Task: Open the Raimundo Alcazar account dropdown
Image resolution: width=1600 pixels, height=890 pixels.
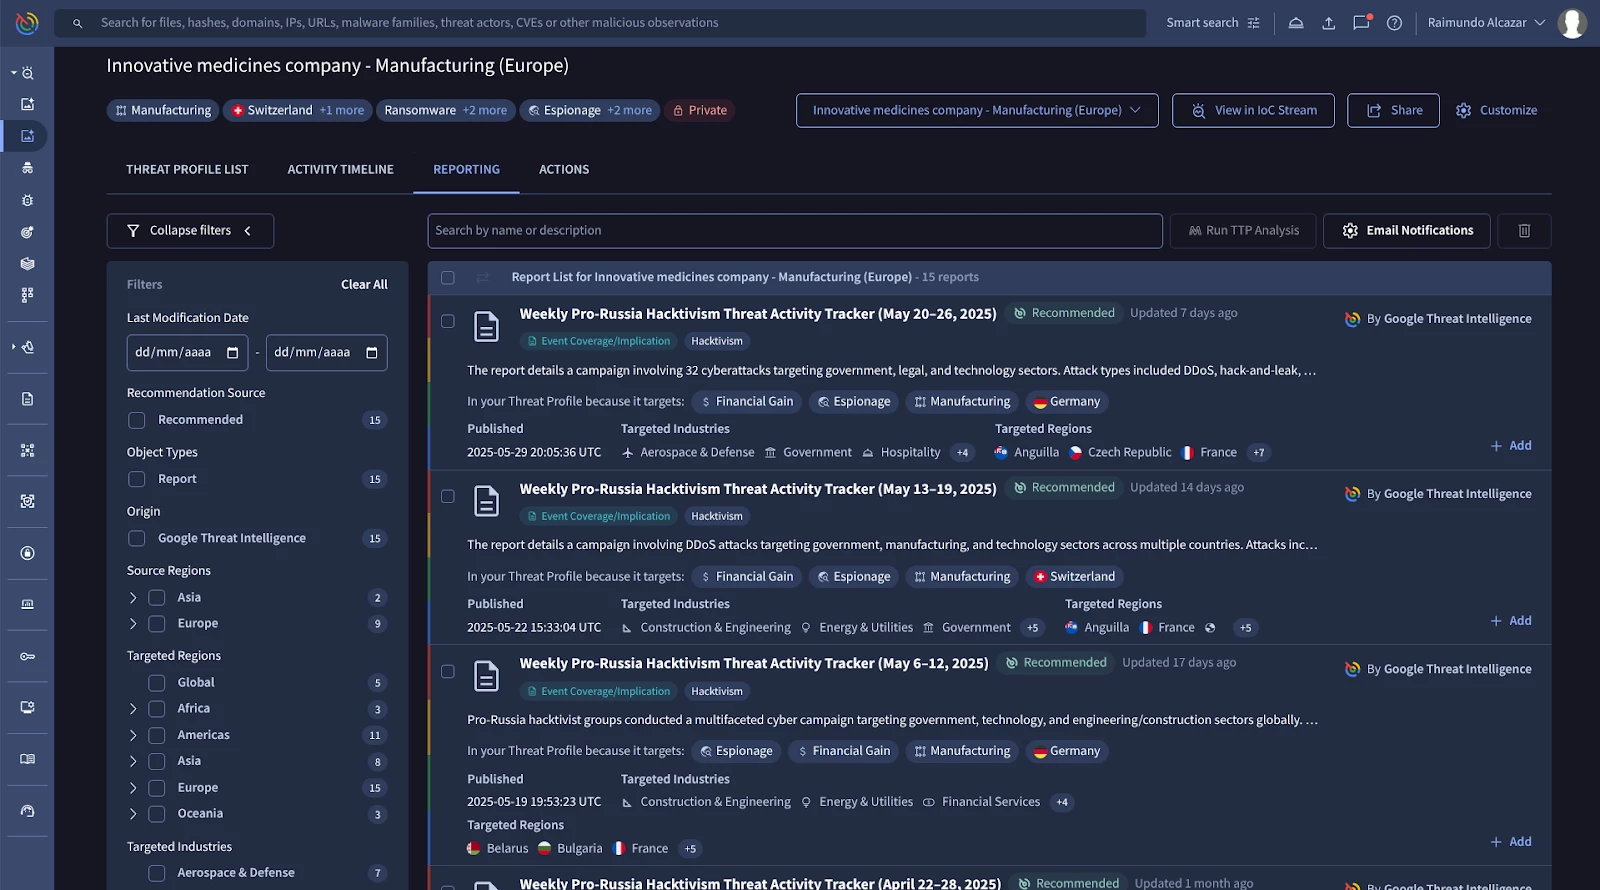Action: point(1487,23)
